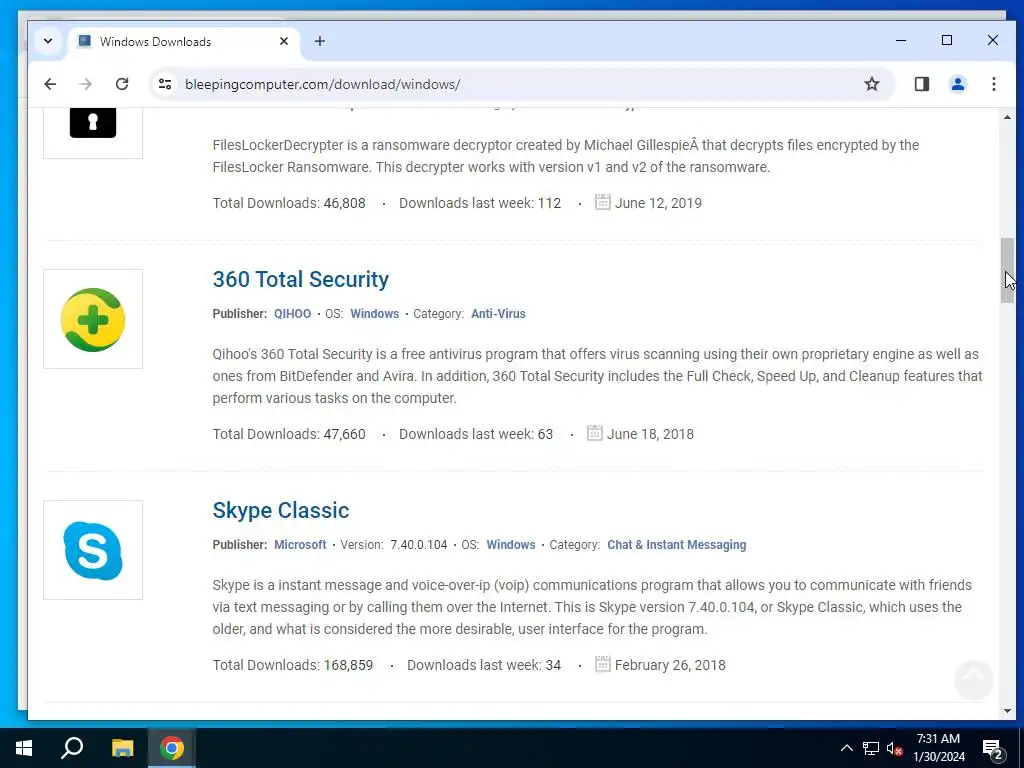Click the page scroll-down arrow
1024x768 pixels.
point(1007,711)
